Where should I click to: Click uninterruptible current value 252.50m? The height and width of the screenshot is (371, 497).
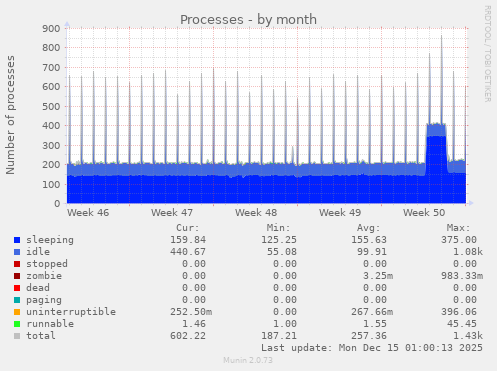[191, 312]
